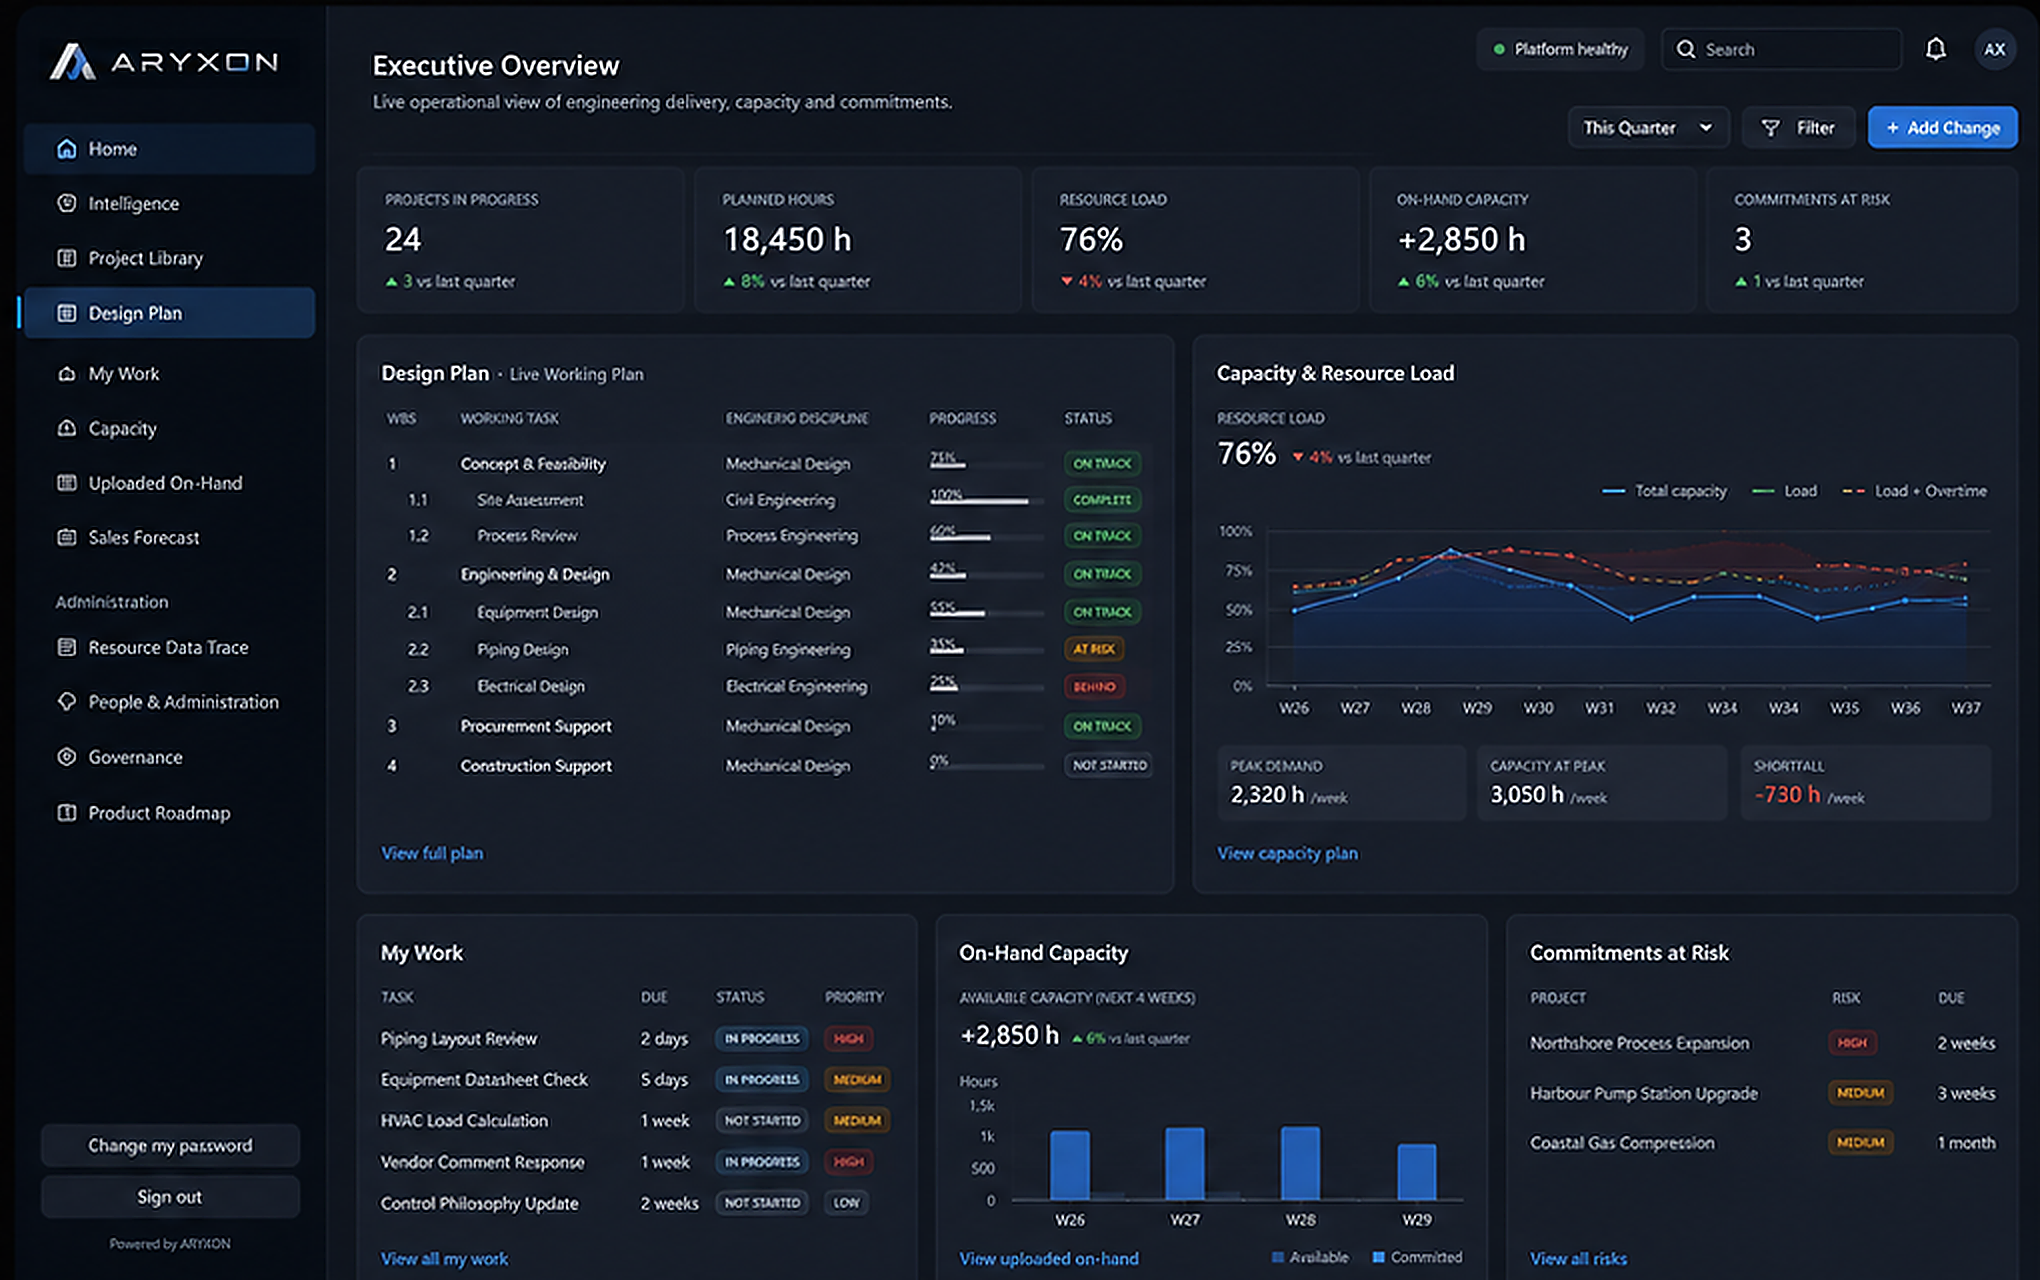Click Site Assessment progress bar
Viewport: 2040px width, 1280px height.
click(x=987, y=500)
